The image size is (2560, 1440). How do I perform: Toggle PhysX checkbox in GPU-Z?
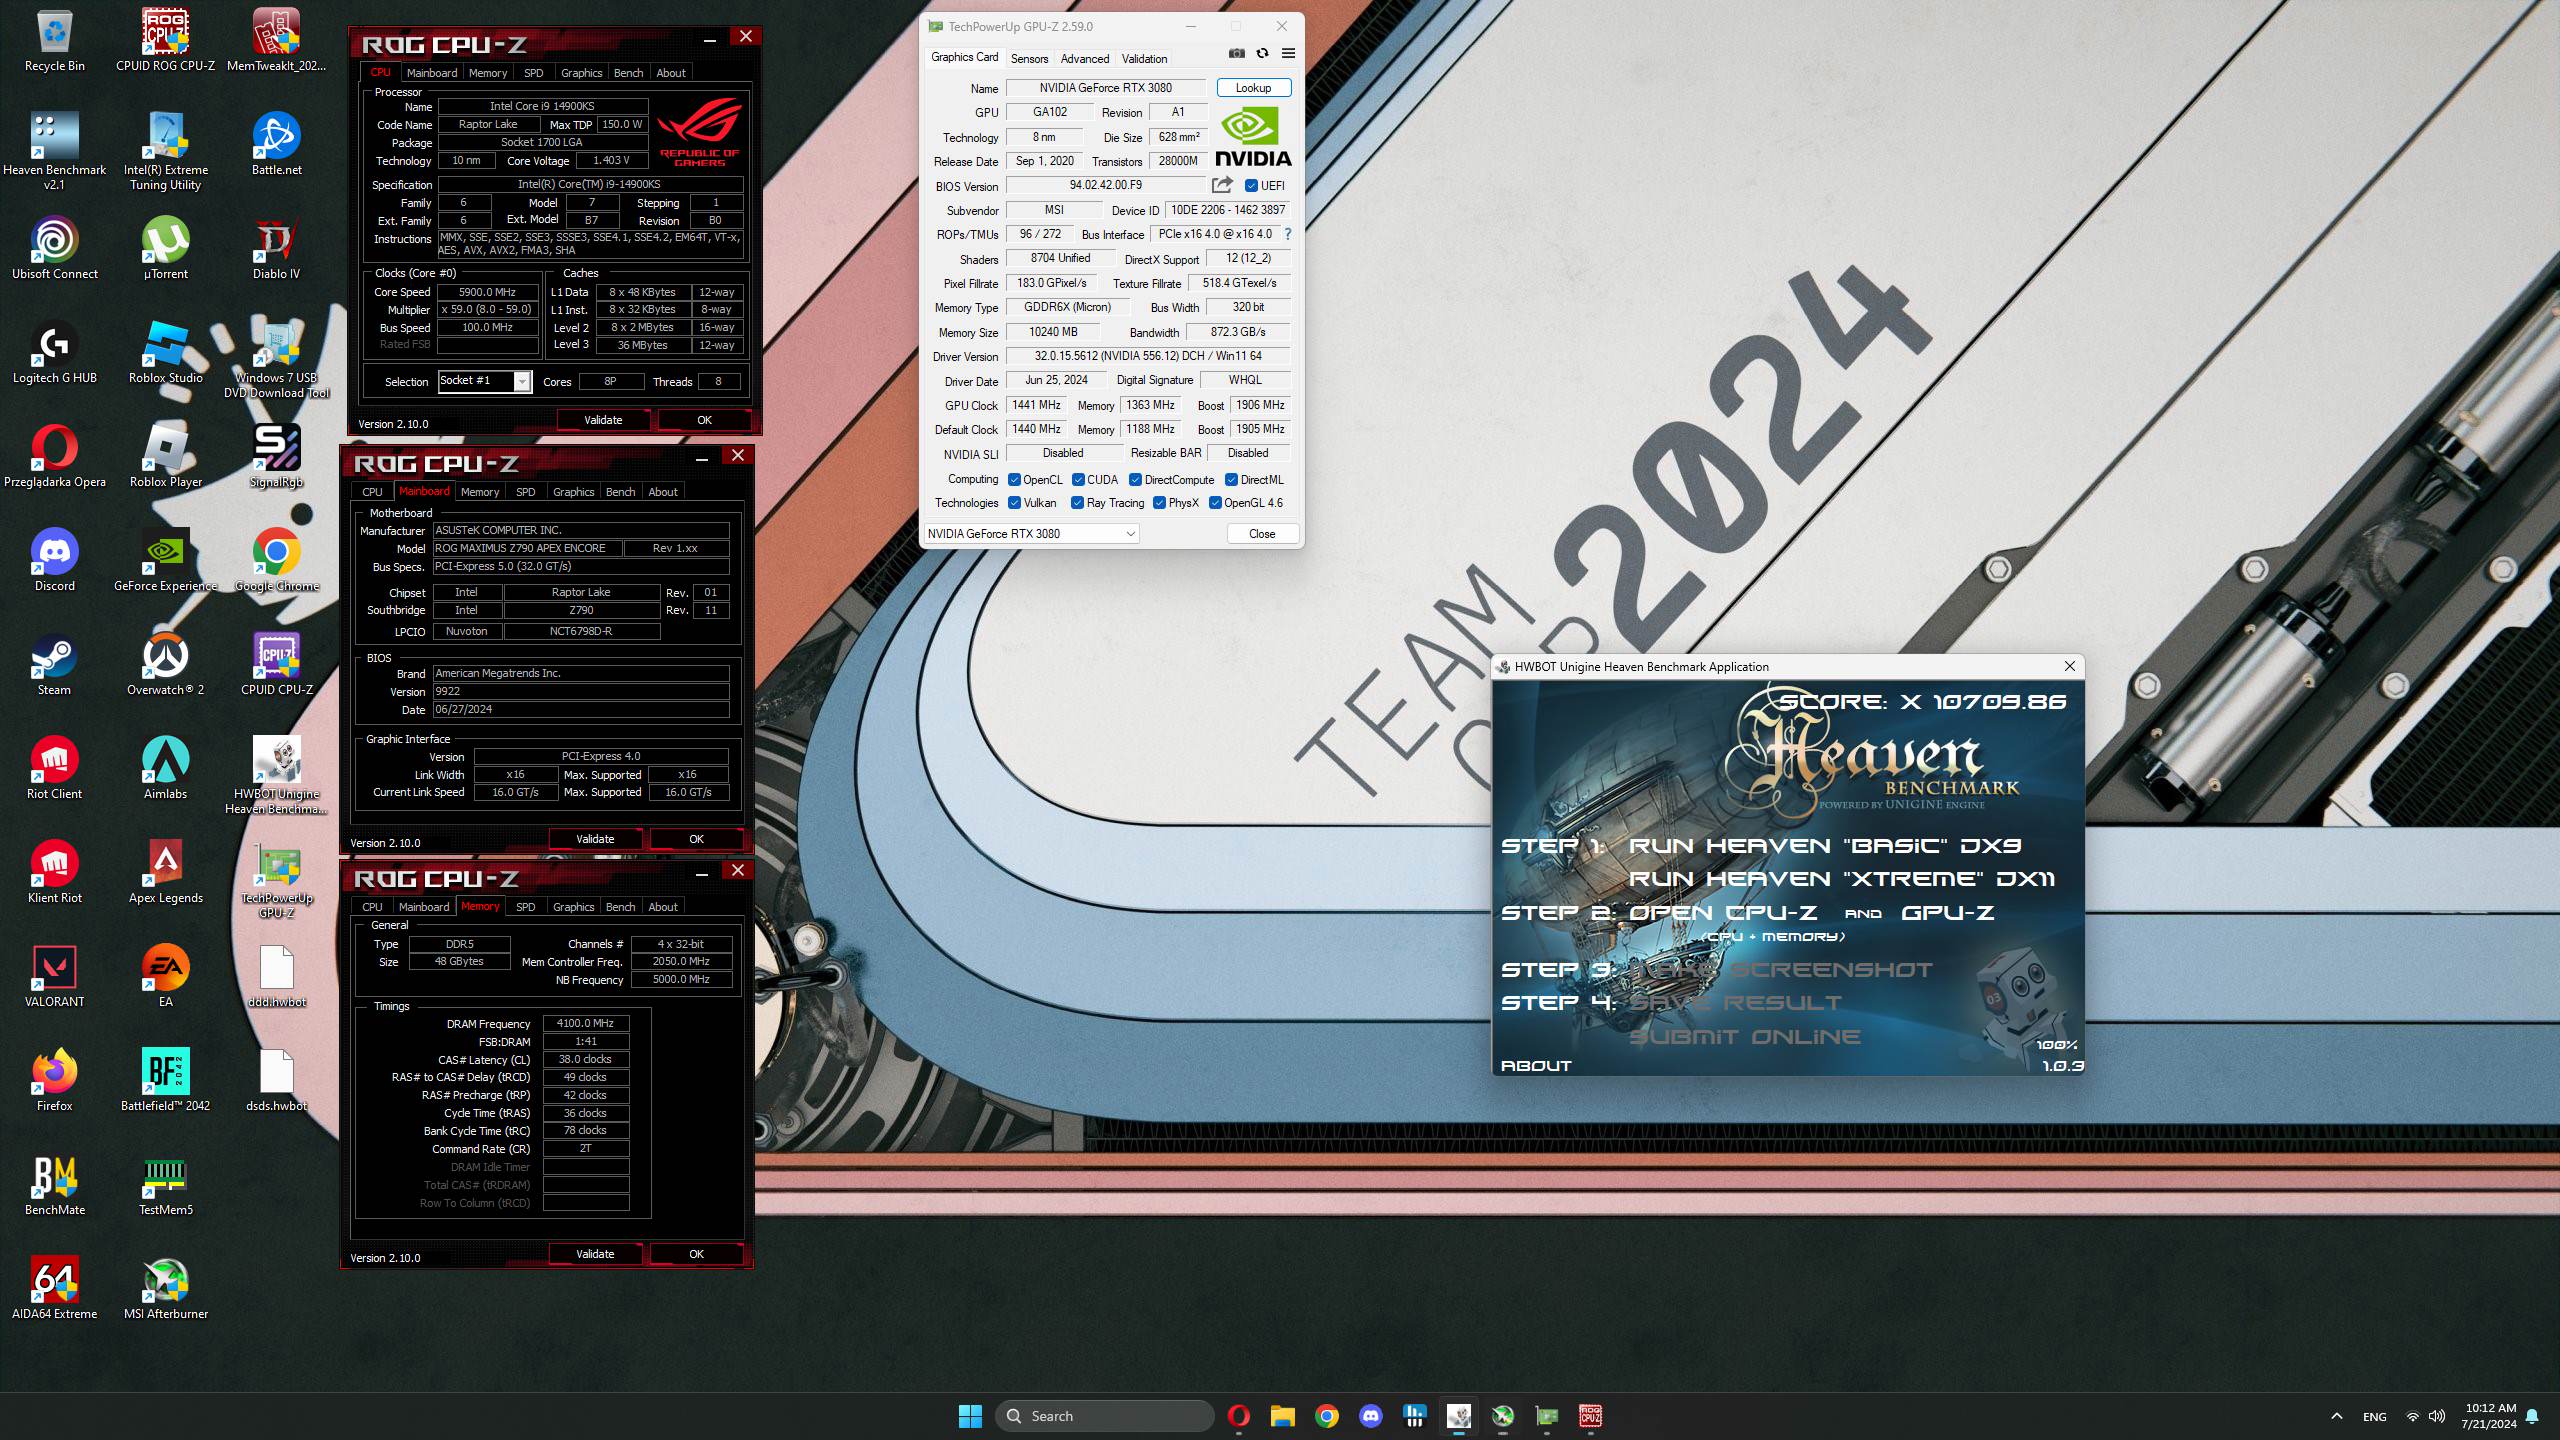coord(1159,503)
